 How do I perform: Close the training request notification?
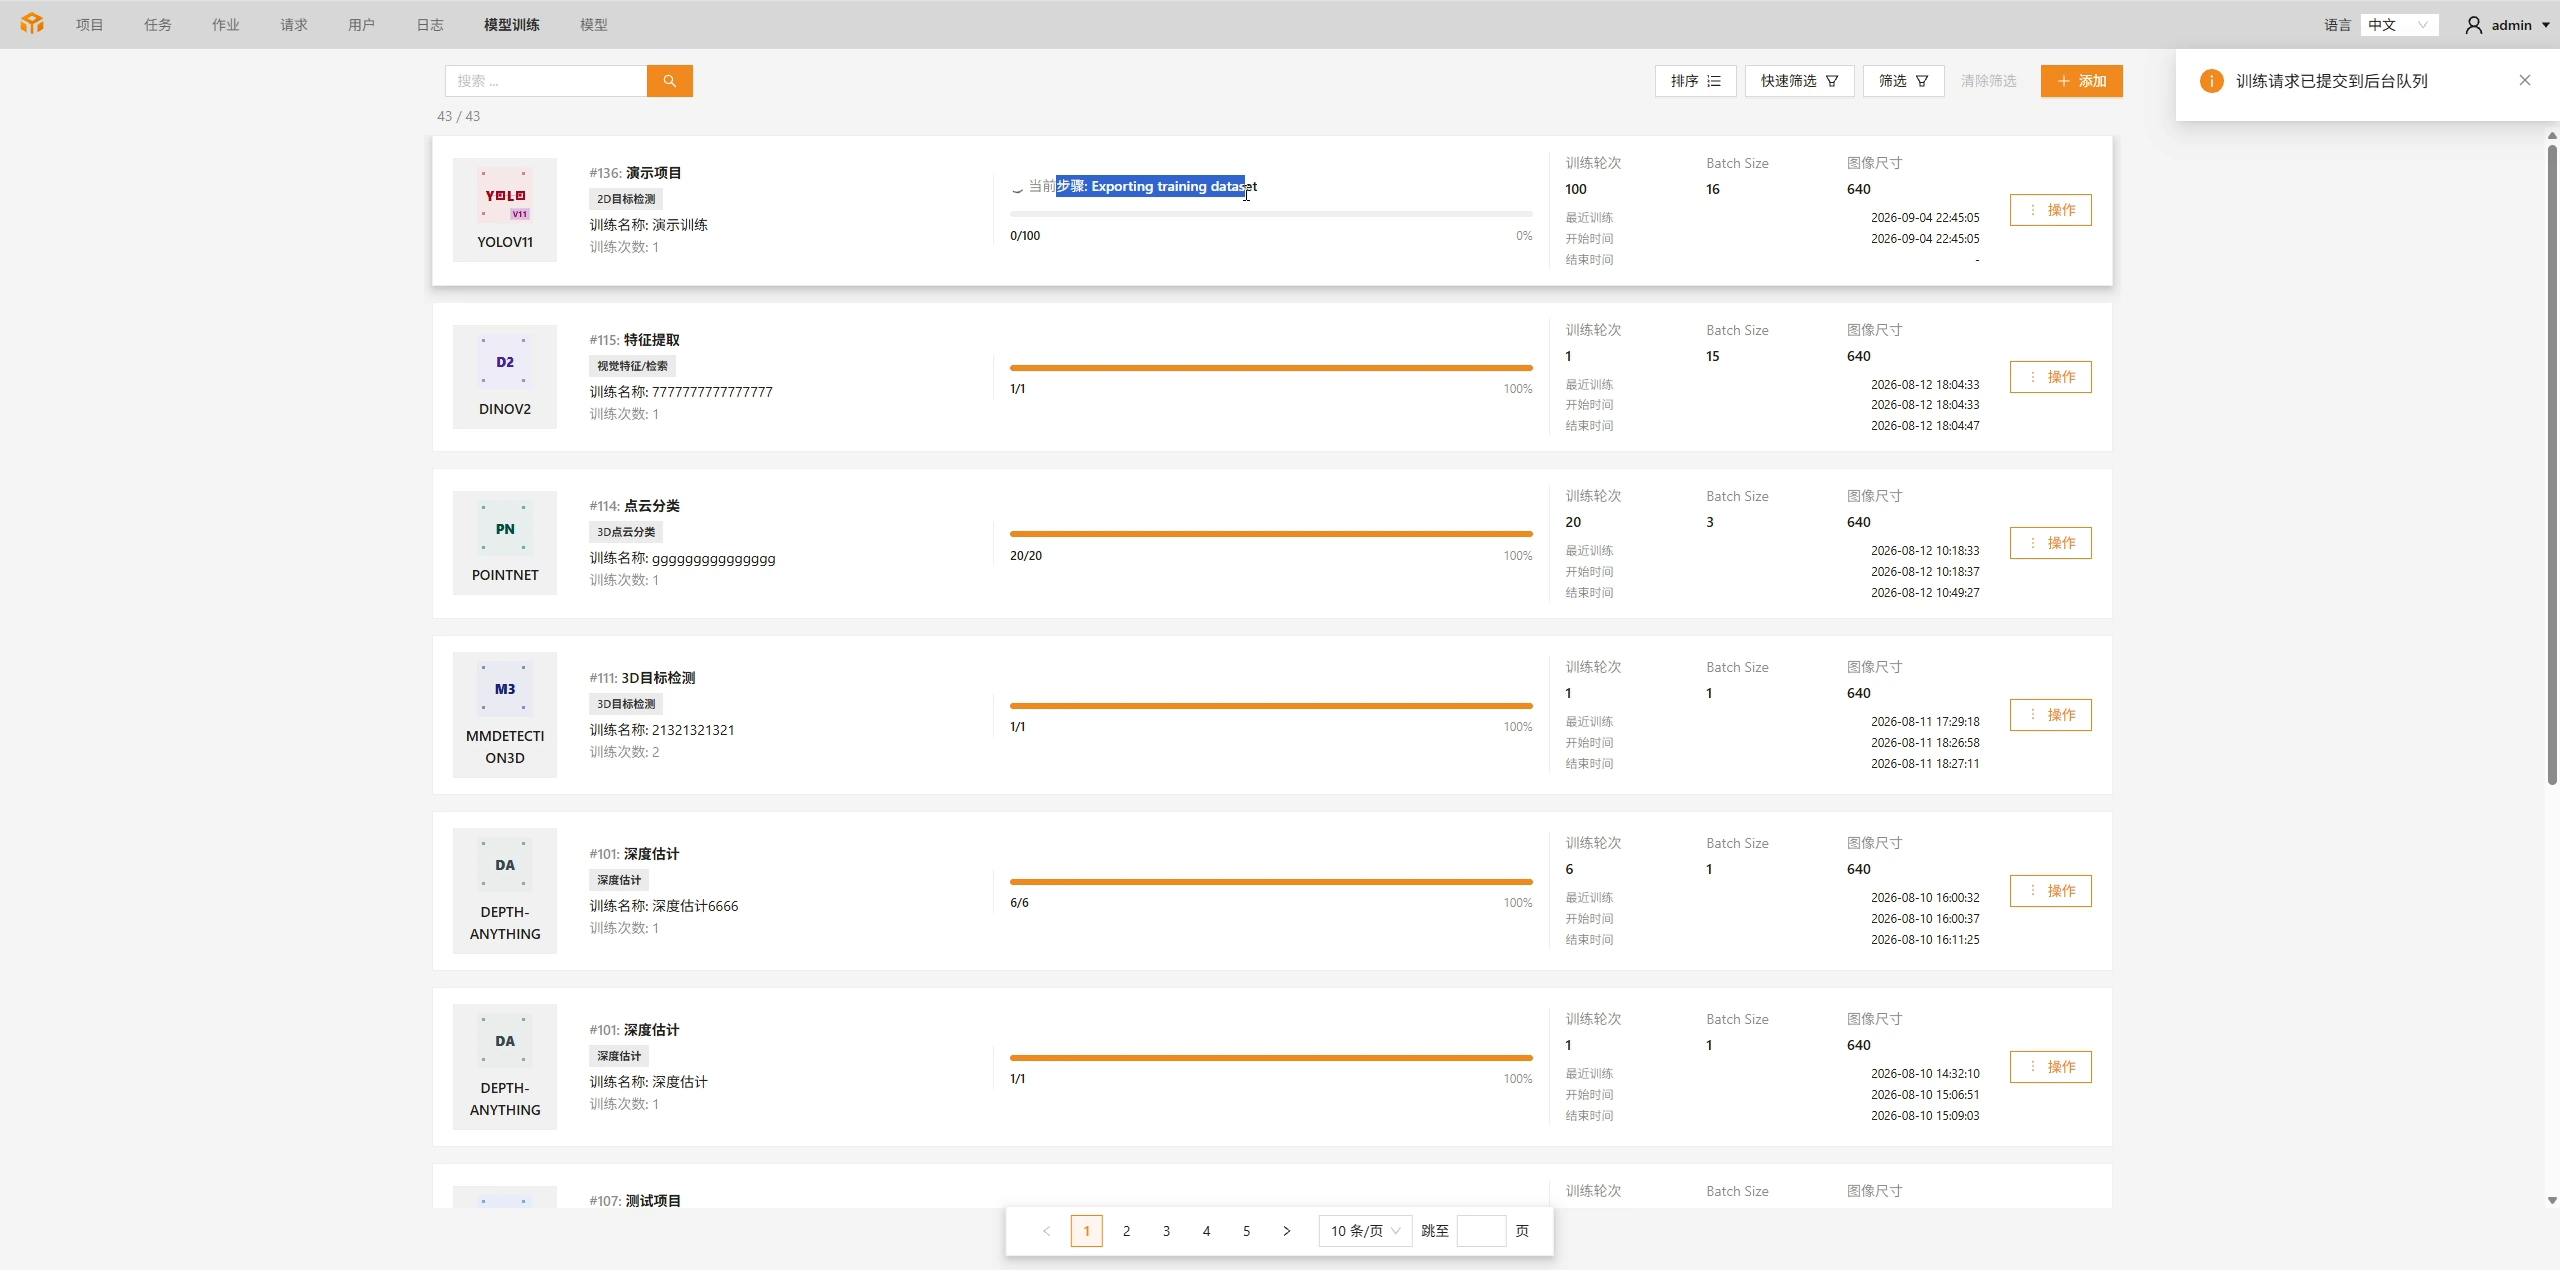(x=2524, y=81)
